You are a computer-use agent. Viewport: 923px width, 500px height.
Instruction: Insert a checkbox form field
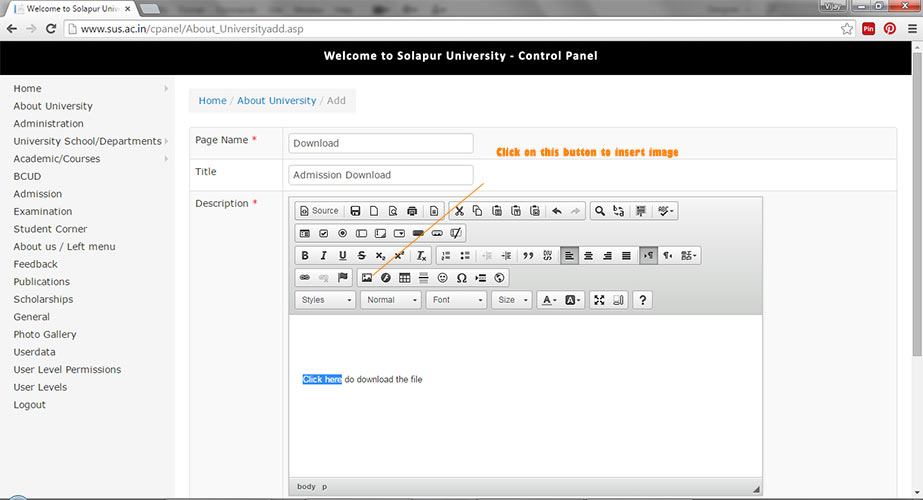click(323, 233)
